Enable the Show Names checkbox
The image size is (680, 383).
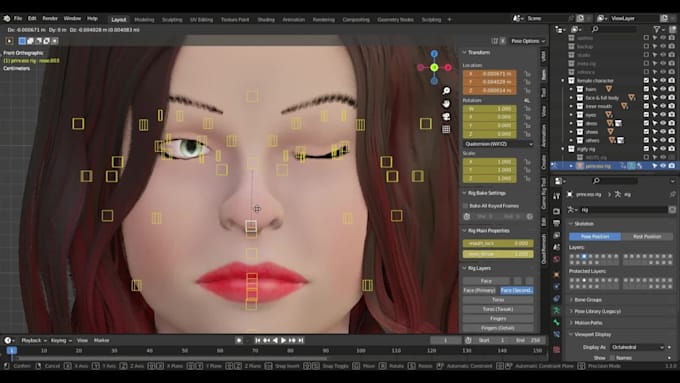coord(612,358)
